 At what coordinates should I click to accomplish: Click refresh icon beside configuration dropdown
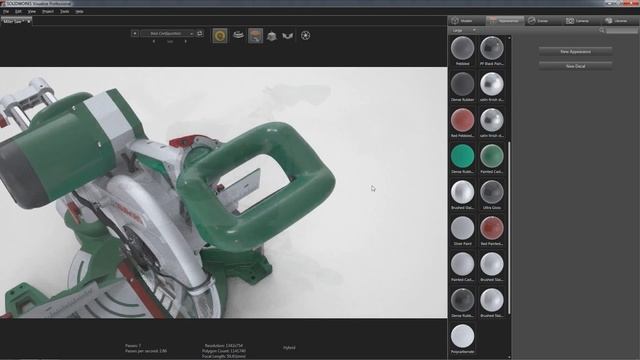coord(200,33)
